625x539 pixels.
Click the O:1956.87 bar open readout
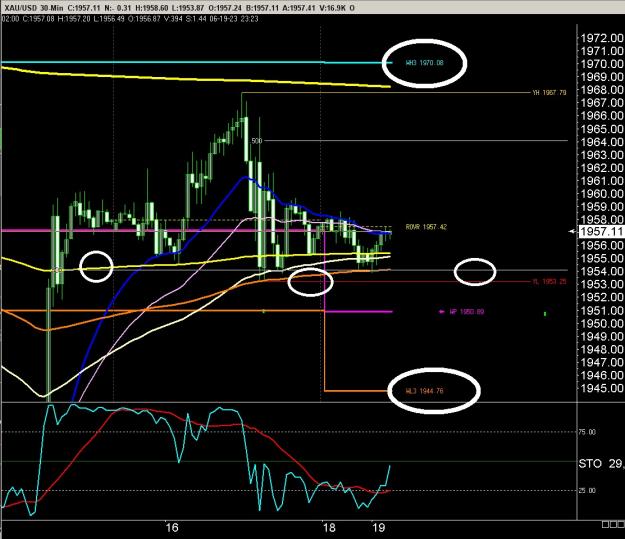pyautogui.click(x=144, y=18)
